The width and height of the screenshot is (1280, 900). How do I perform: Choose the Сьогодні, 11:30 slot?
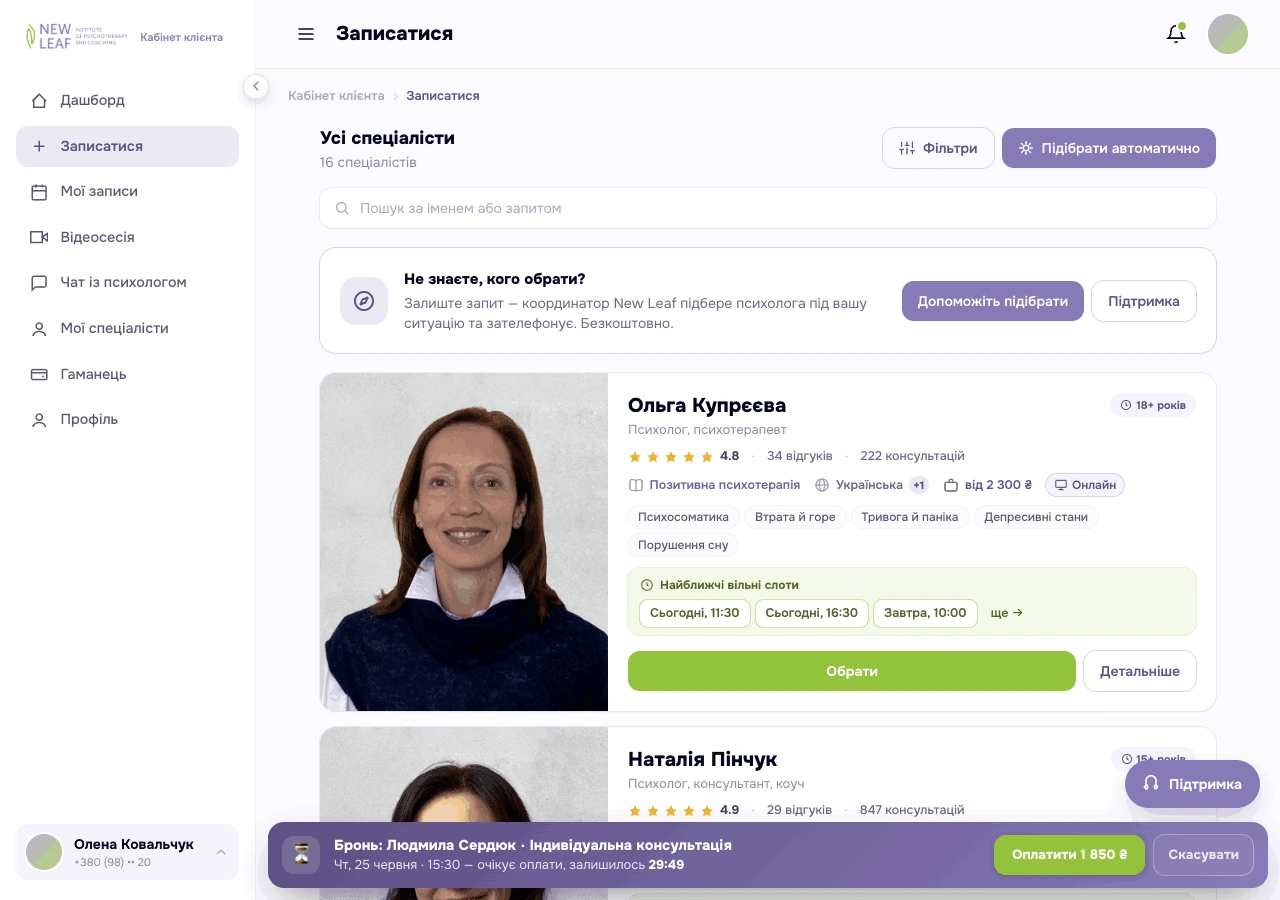(695, 613)
